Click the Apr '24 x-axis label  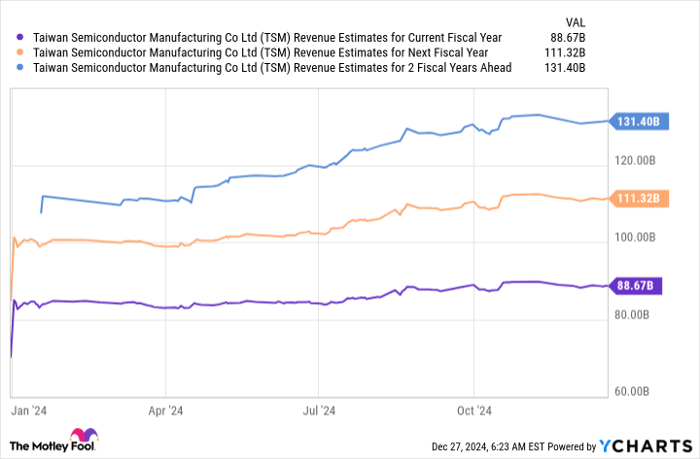(165, 410)
